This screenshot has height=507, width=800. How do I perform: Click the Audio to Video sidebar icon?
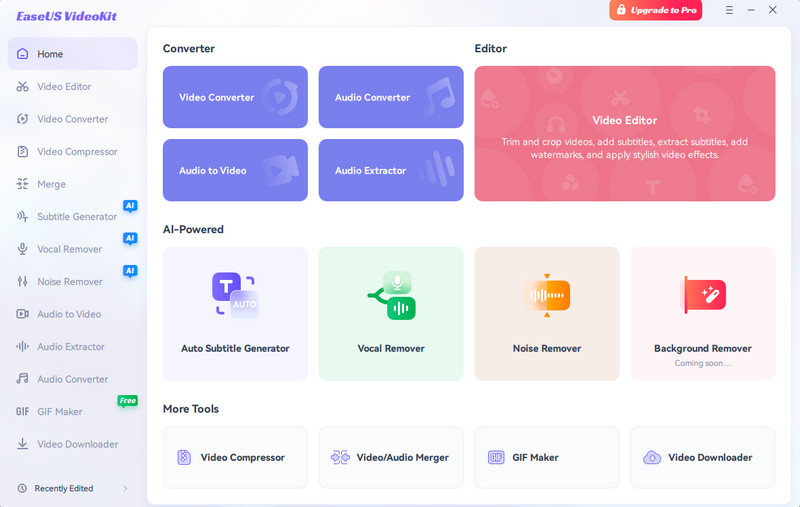22,314
